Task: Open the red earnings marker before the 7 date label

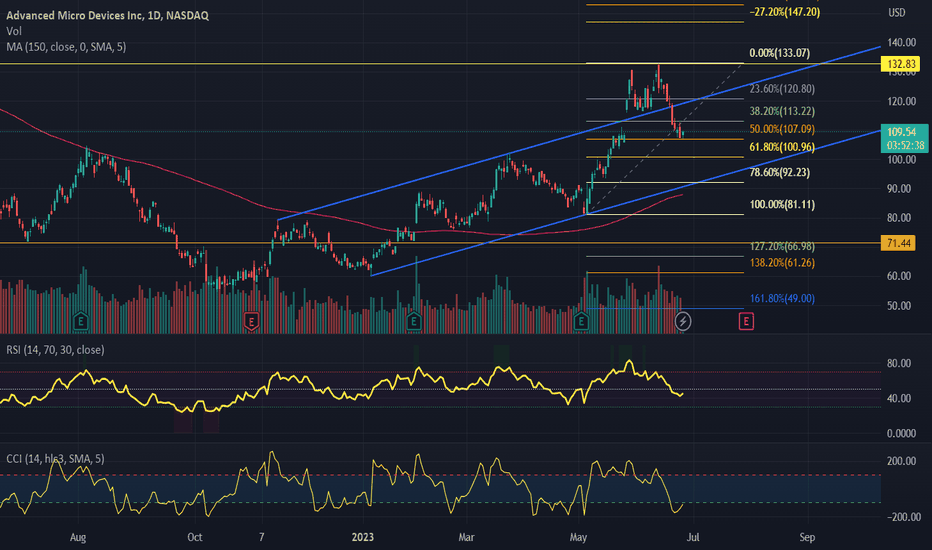Action: pos(251,322)
